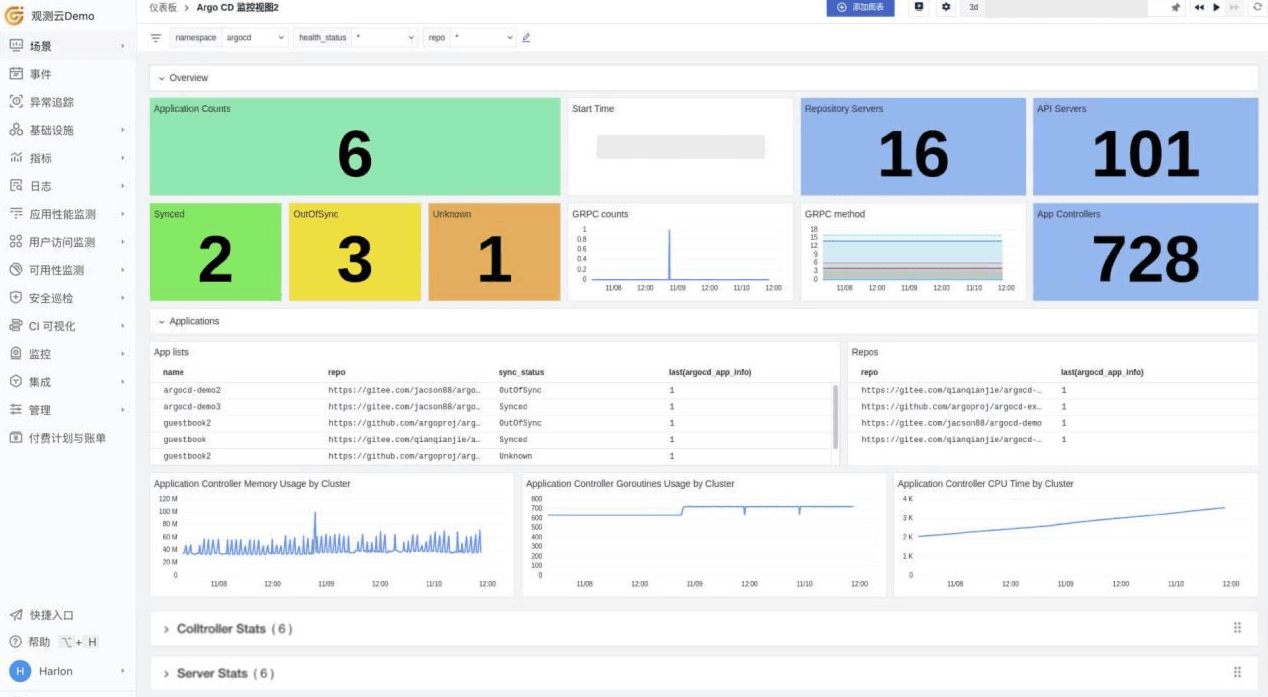The image size is (1268, 697).
Task: Click the rewind time button
Action: [1198, 7]
